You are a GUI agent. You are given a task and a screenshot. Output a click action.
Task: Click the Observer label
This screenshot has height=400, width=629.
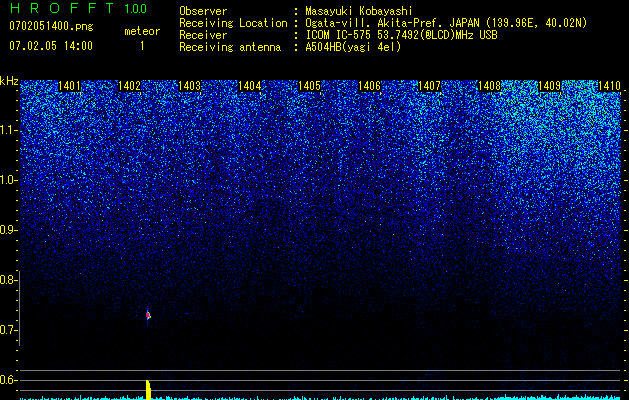[x=203, y=11]
